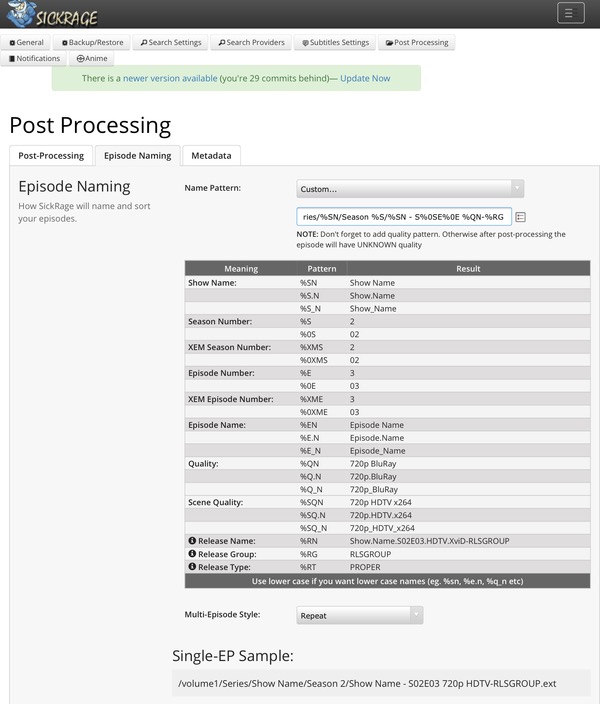Viewport: 600px width, 704px height.
Task: Click the naming pattern legend toggle icon
Action: 521,217
